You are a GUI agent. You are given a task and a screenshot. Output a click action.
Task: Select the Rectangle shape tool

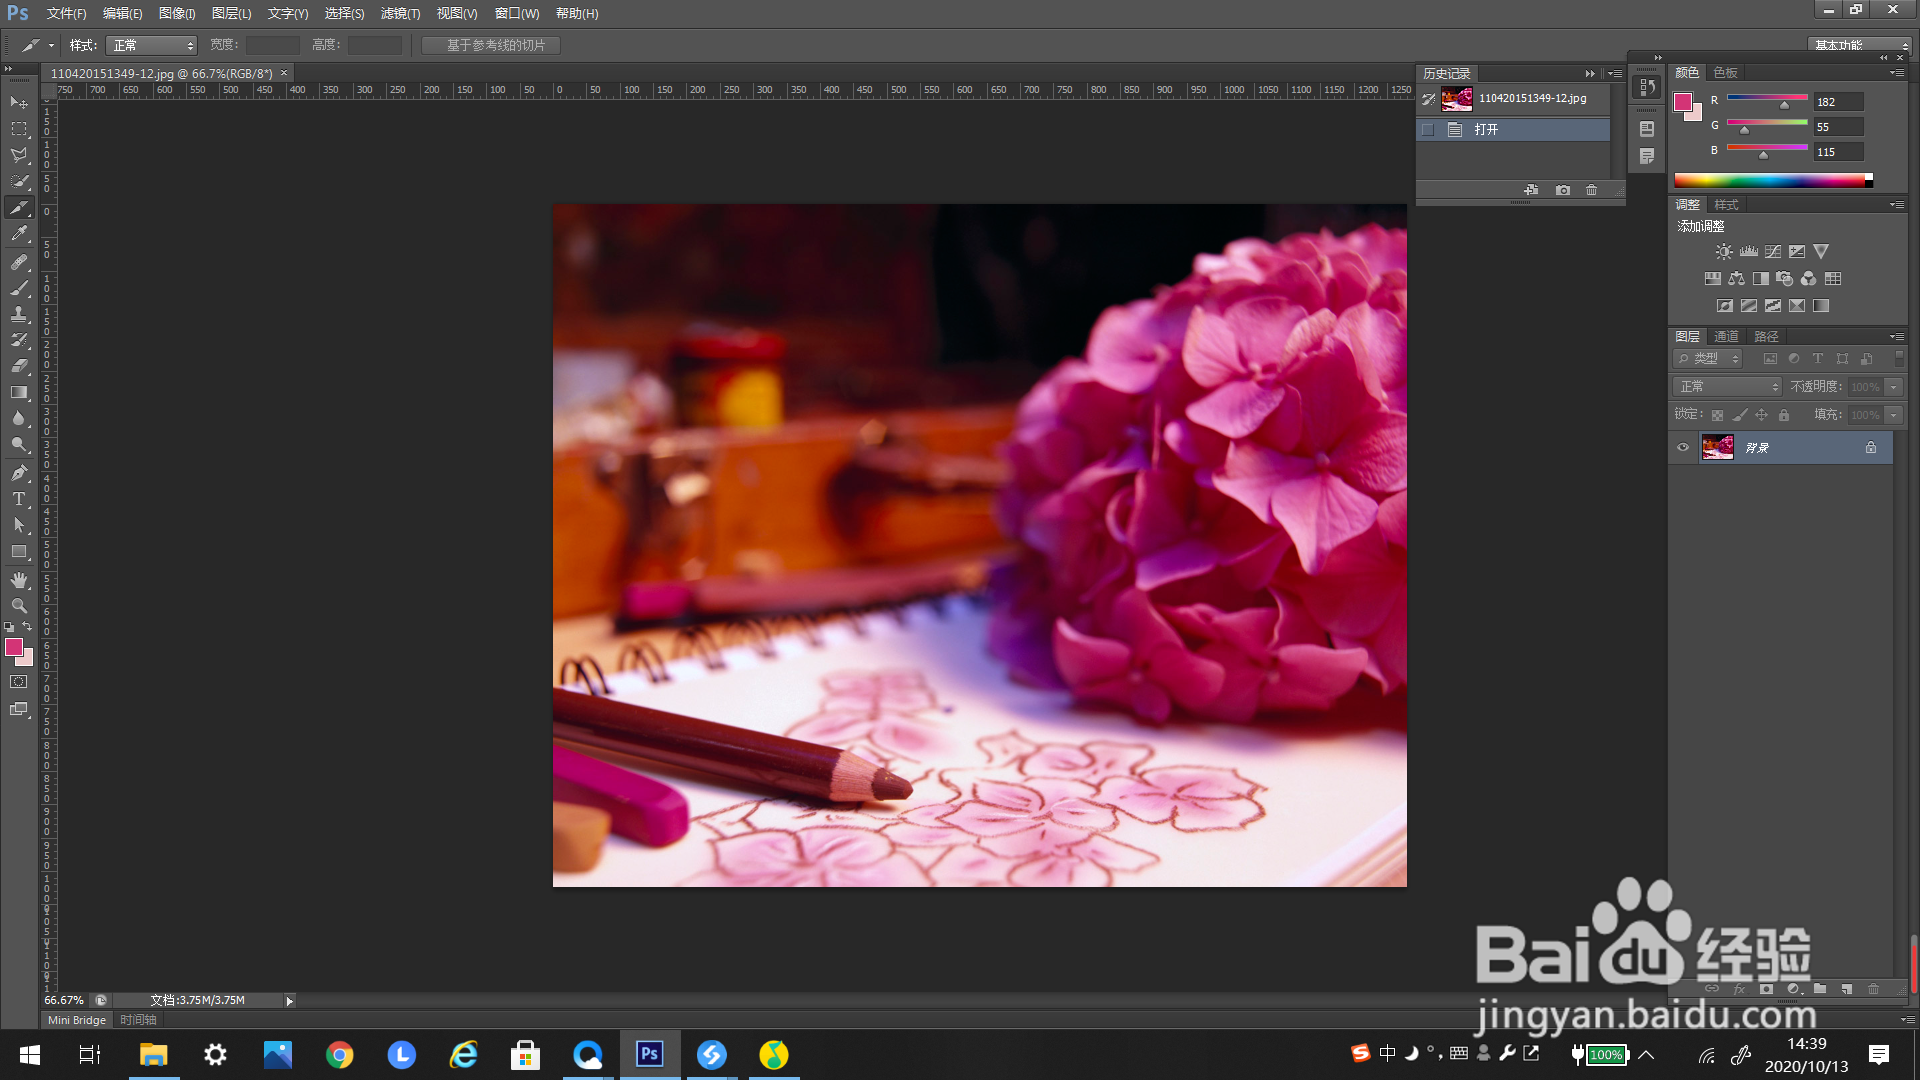pyautogui.click(x=19, y=551)
